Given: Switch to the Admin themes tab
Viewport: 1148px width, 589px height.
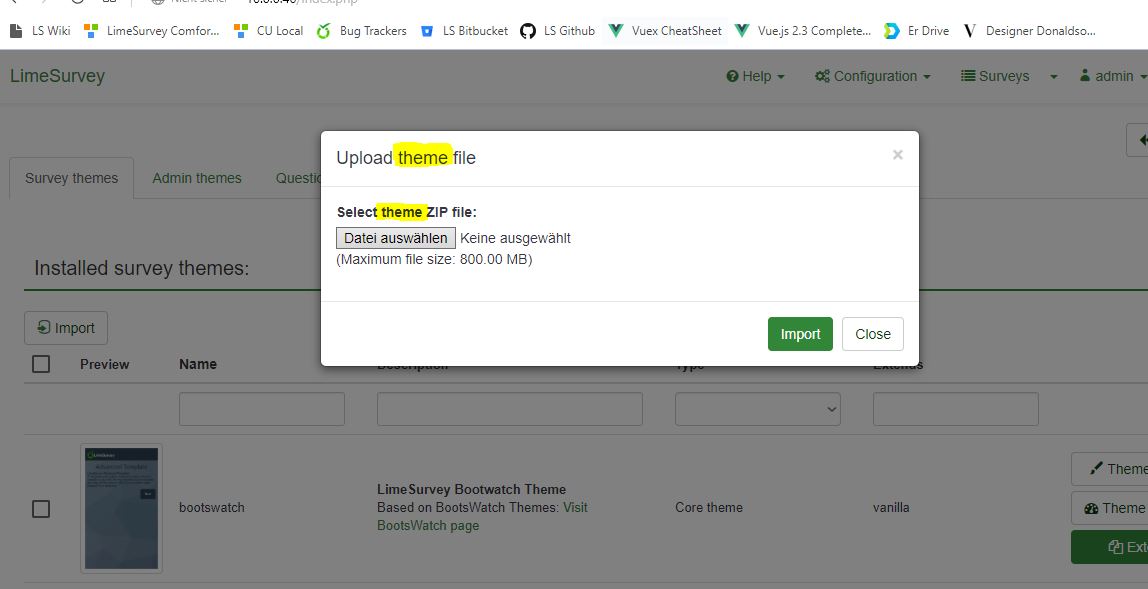Looking at the screenshot, I should pyautogui.click(x=197, y=178).
